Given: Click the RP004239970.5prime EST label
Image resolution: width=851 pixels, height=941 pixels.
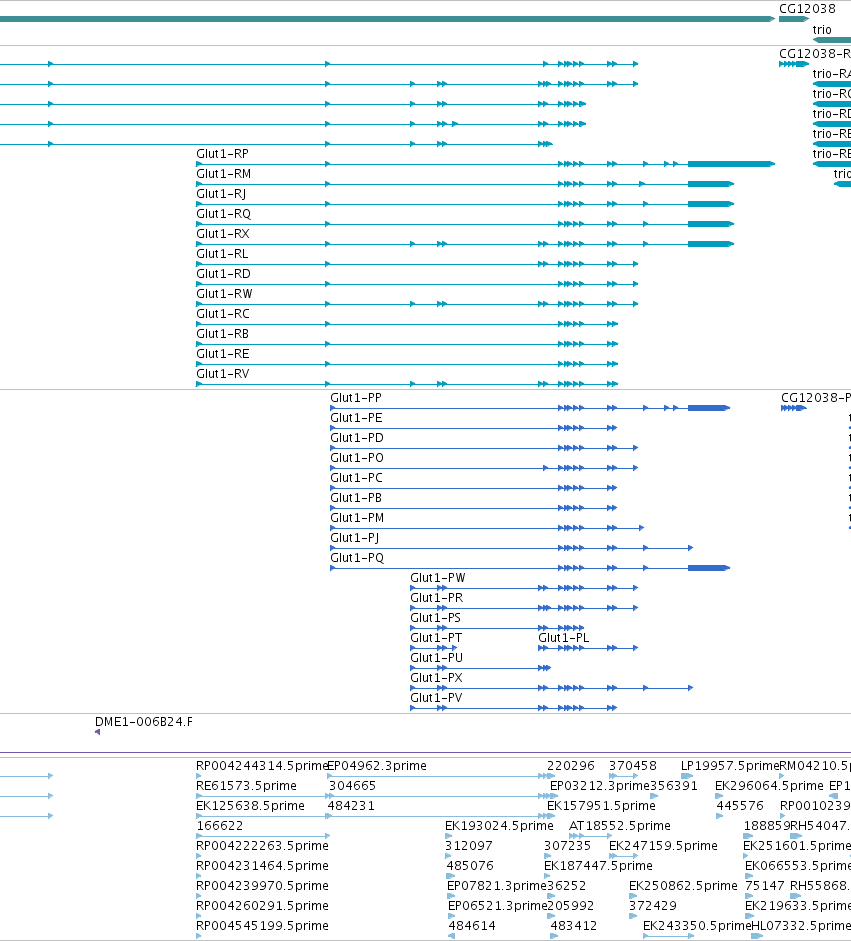Looking at the screenshot, I should 262,886.
